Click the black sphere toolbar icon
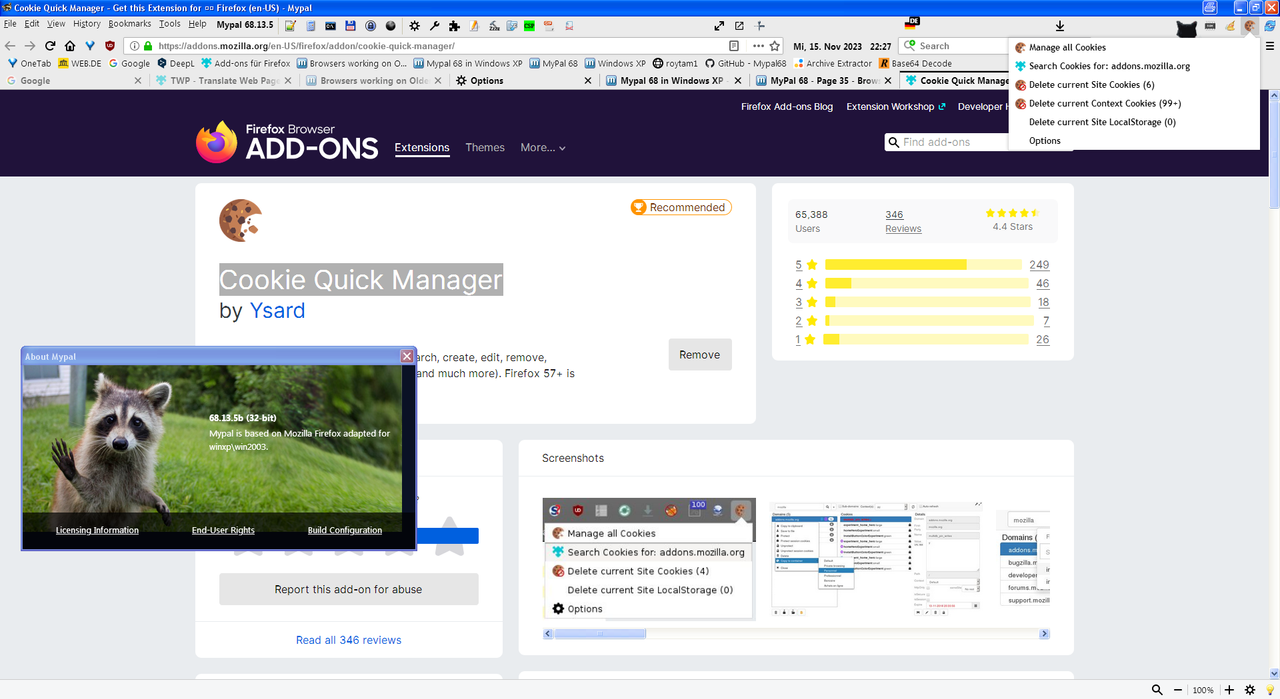Viewport: 1280px width, 699px height. click(391, 26)
